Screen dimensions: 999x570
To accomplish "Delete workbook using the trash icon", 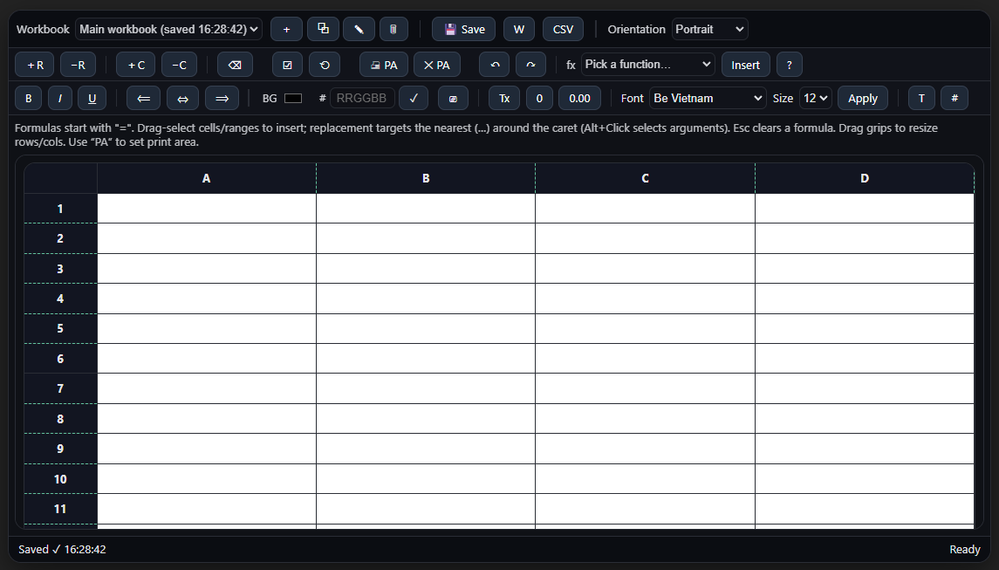I will coord(394,29).
